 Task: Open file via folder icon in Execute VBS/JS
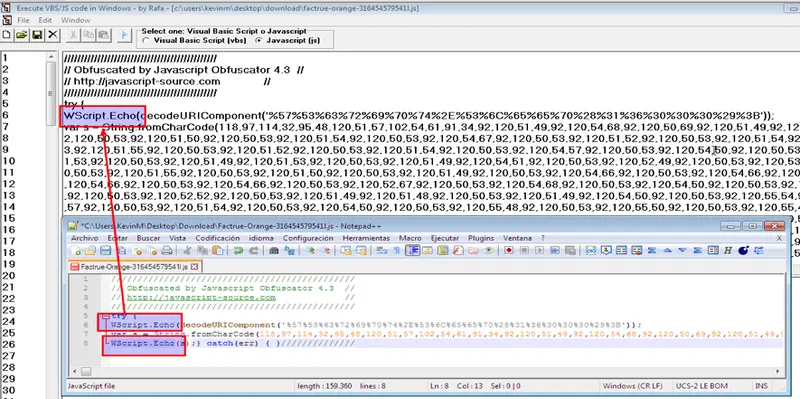21,35
